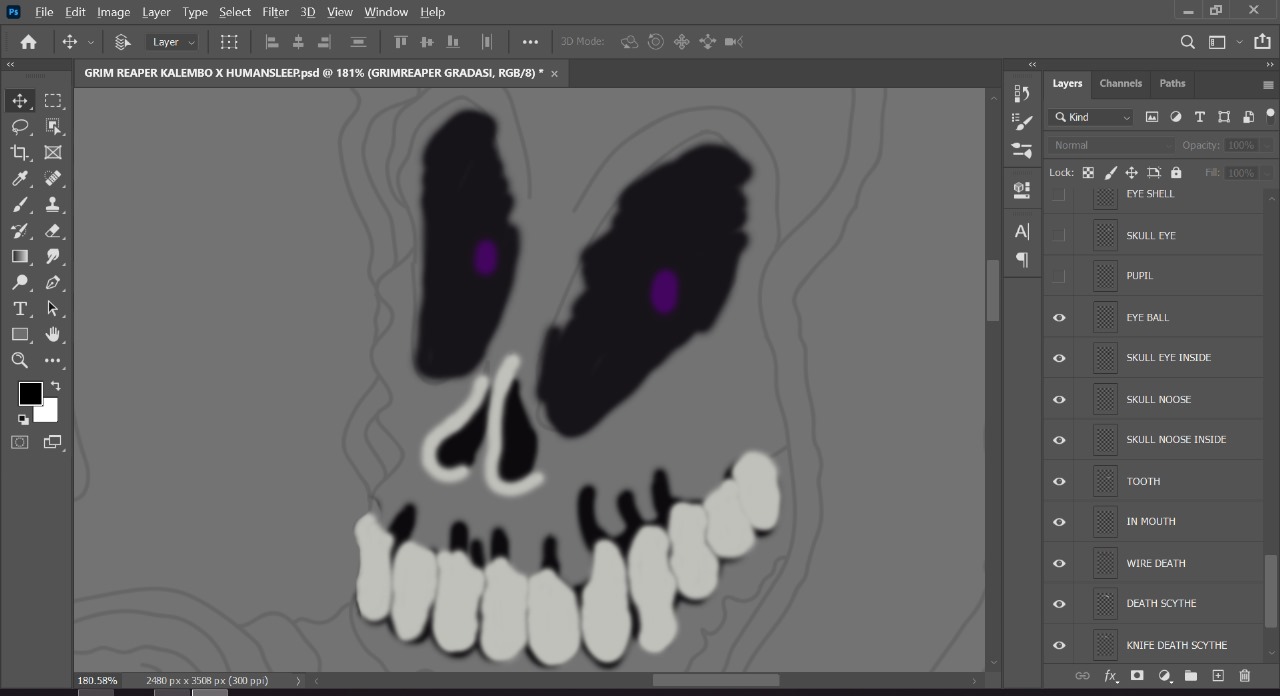This screenshot has height=696, width=1280.
Task: Hide the EYE BALL layer
Action: (x=1059, y=318)
